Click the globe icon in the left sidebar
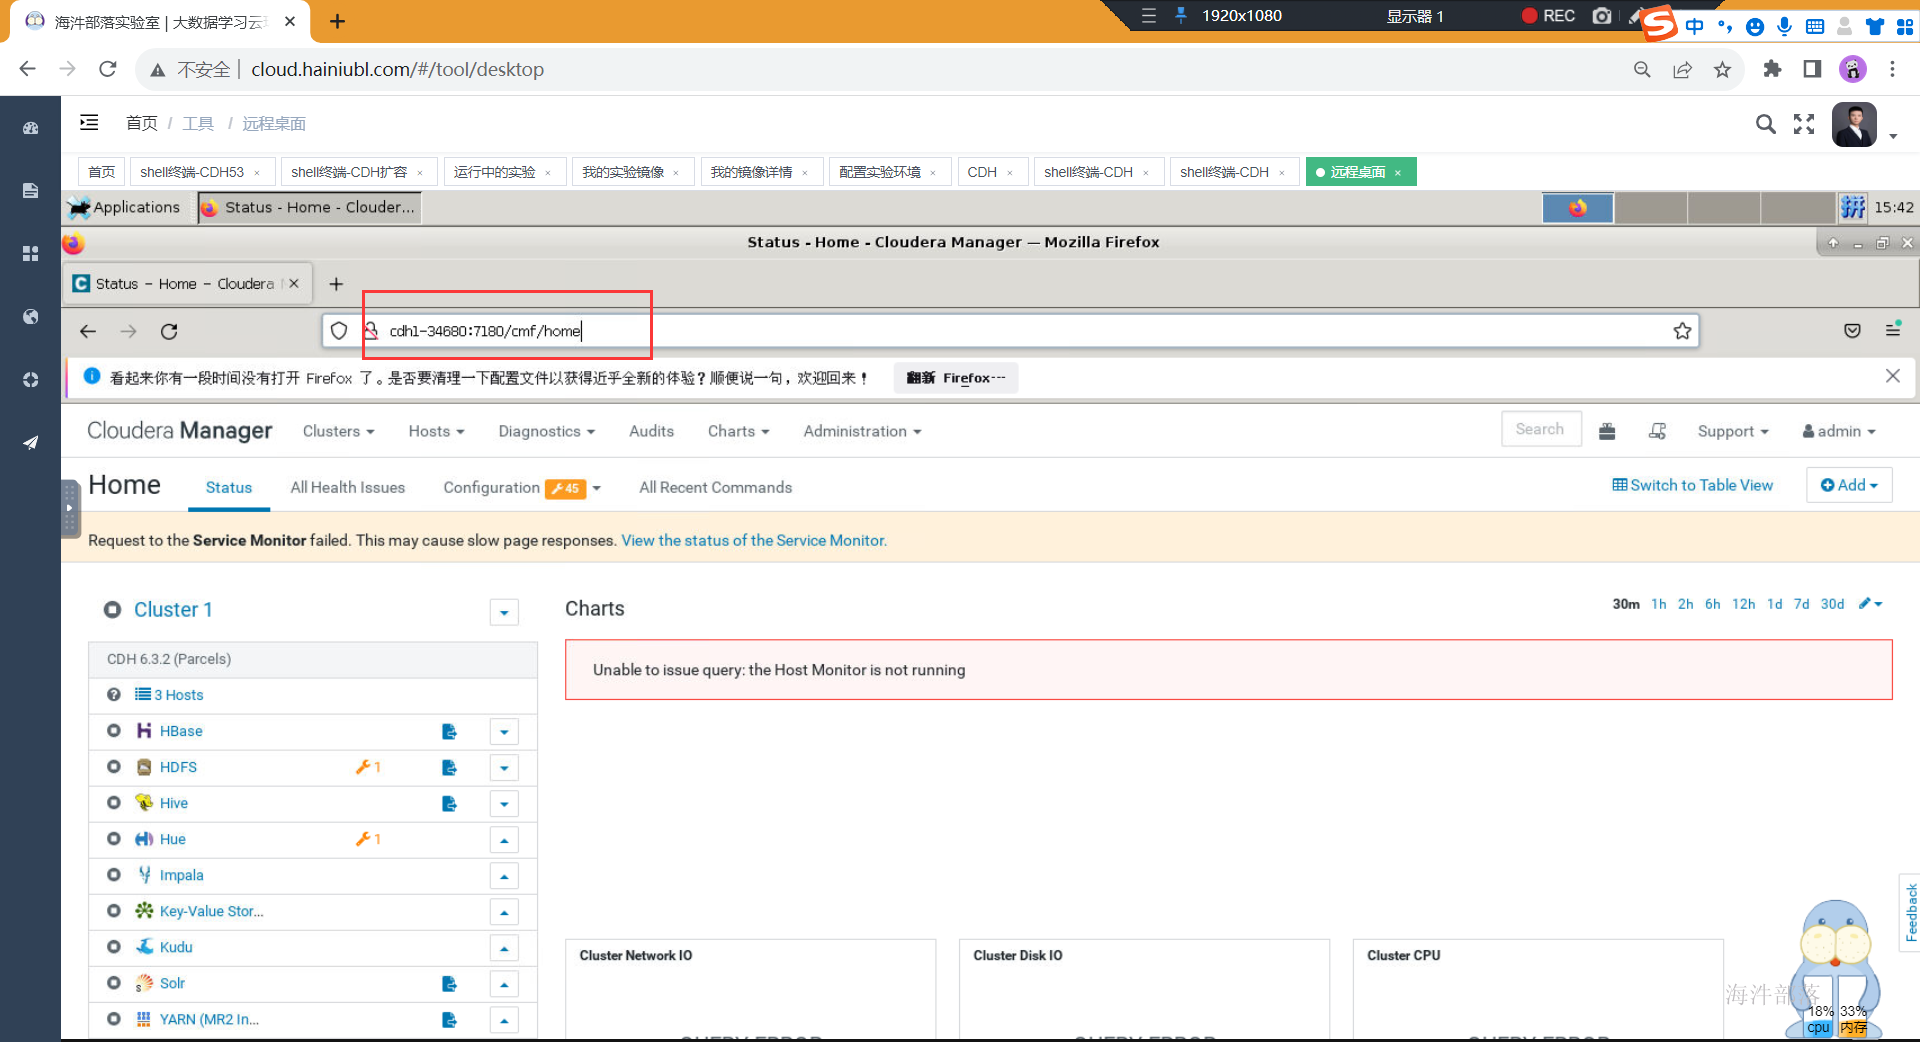Viewport: 1920px width, 1042px height. point(31,316)
